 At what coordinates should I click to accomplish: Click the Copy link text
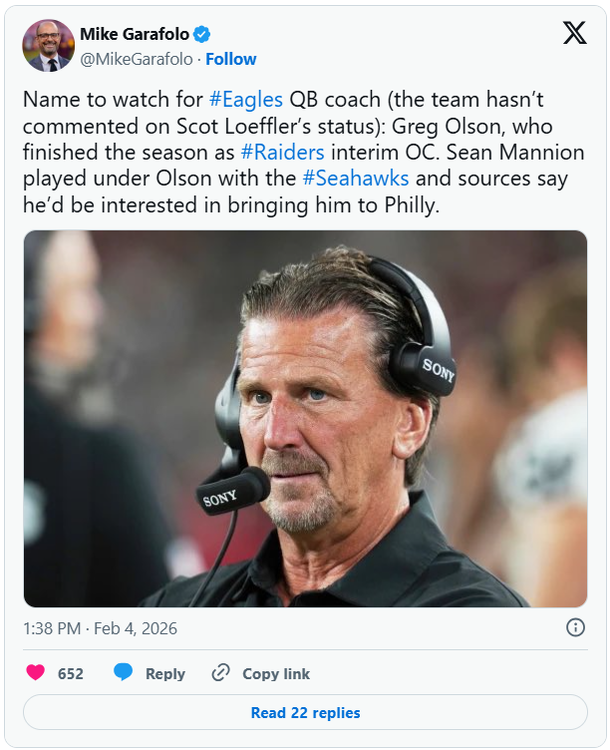tap(276, 674)
